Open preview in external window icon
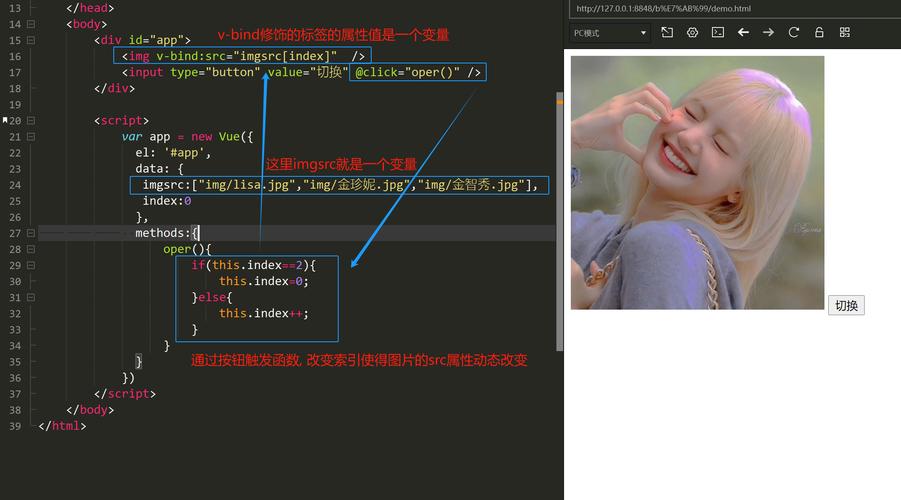This screenshot has width=901, height=500. click(x=667, y=32)
